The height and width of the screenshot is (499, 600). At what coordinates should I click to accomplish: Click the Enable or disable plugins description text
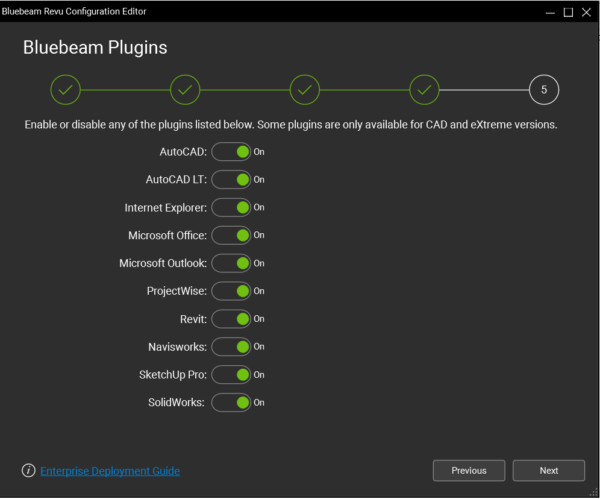coord(291,125)
